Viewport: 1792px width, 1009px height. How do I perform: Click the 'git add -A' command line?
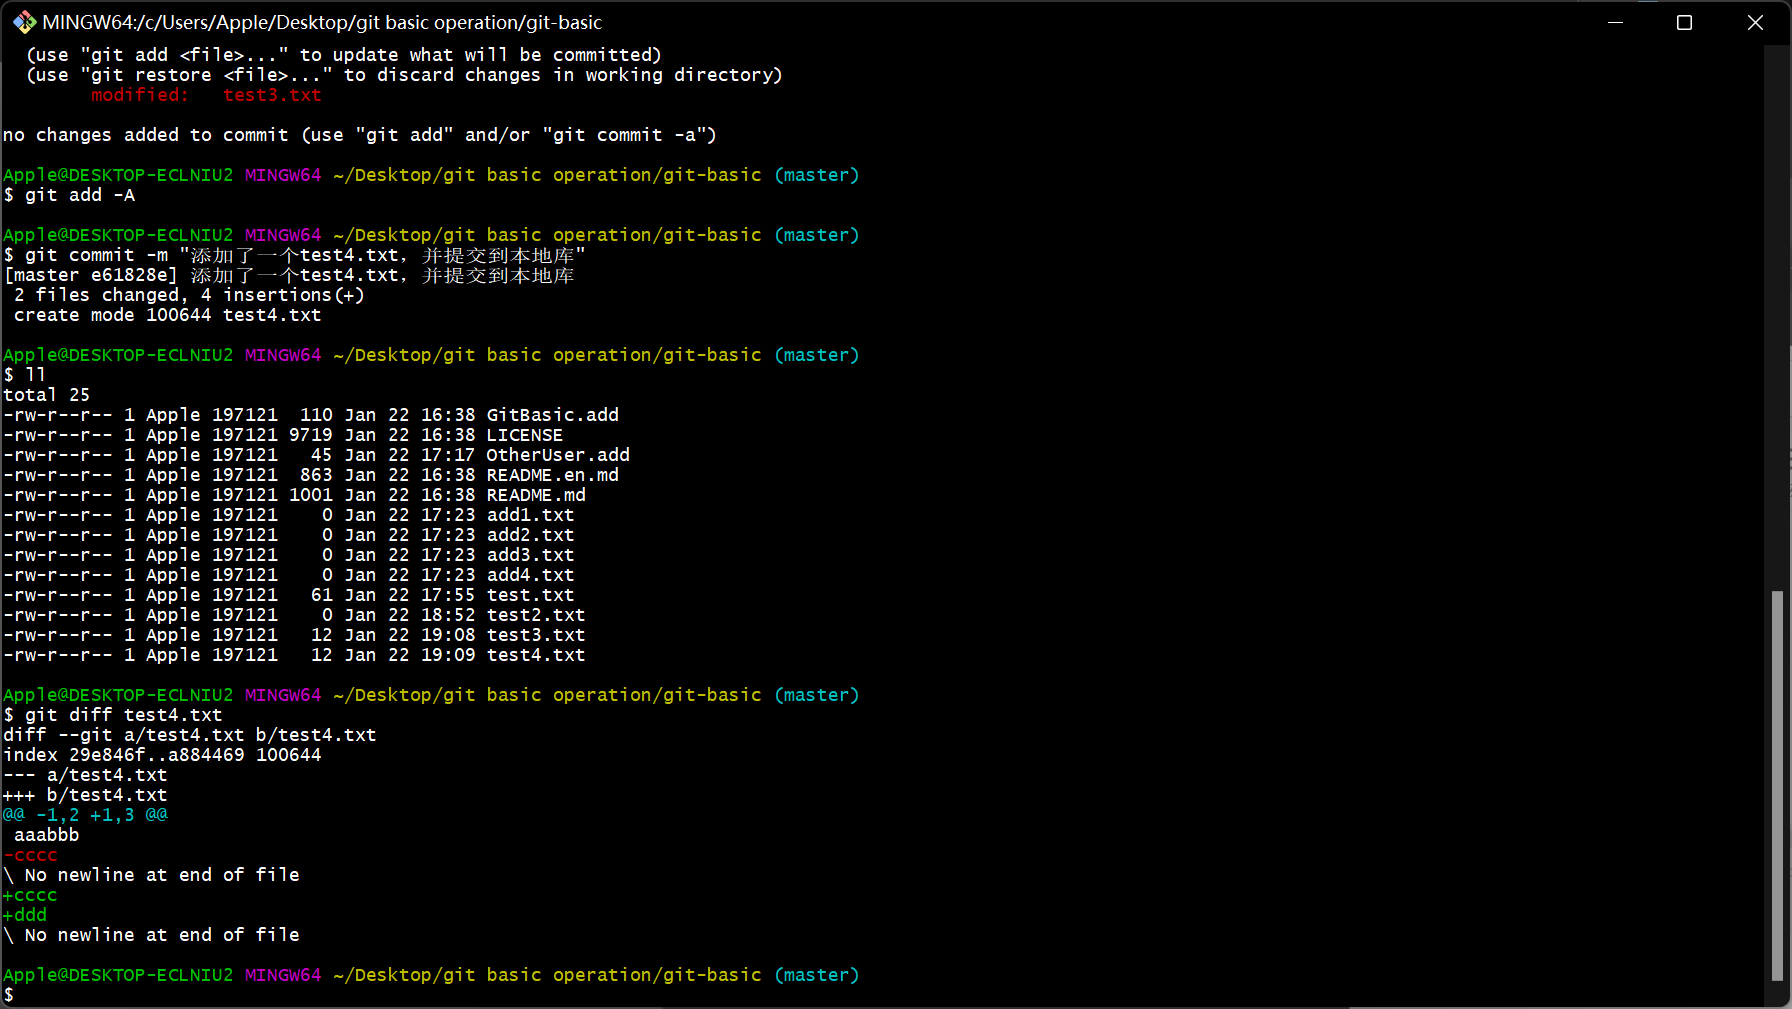(69, 195)
